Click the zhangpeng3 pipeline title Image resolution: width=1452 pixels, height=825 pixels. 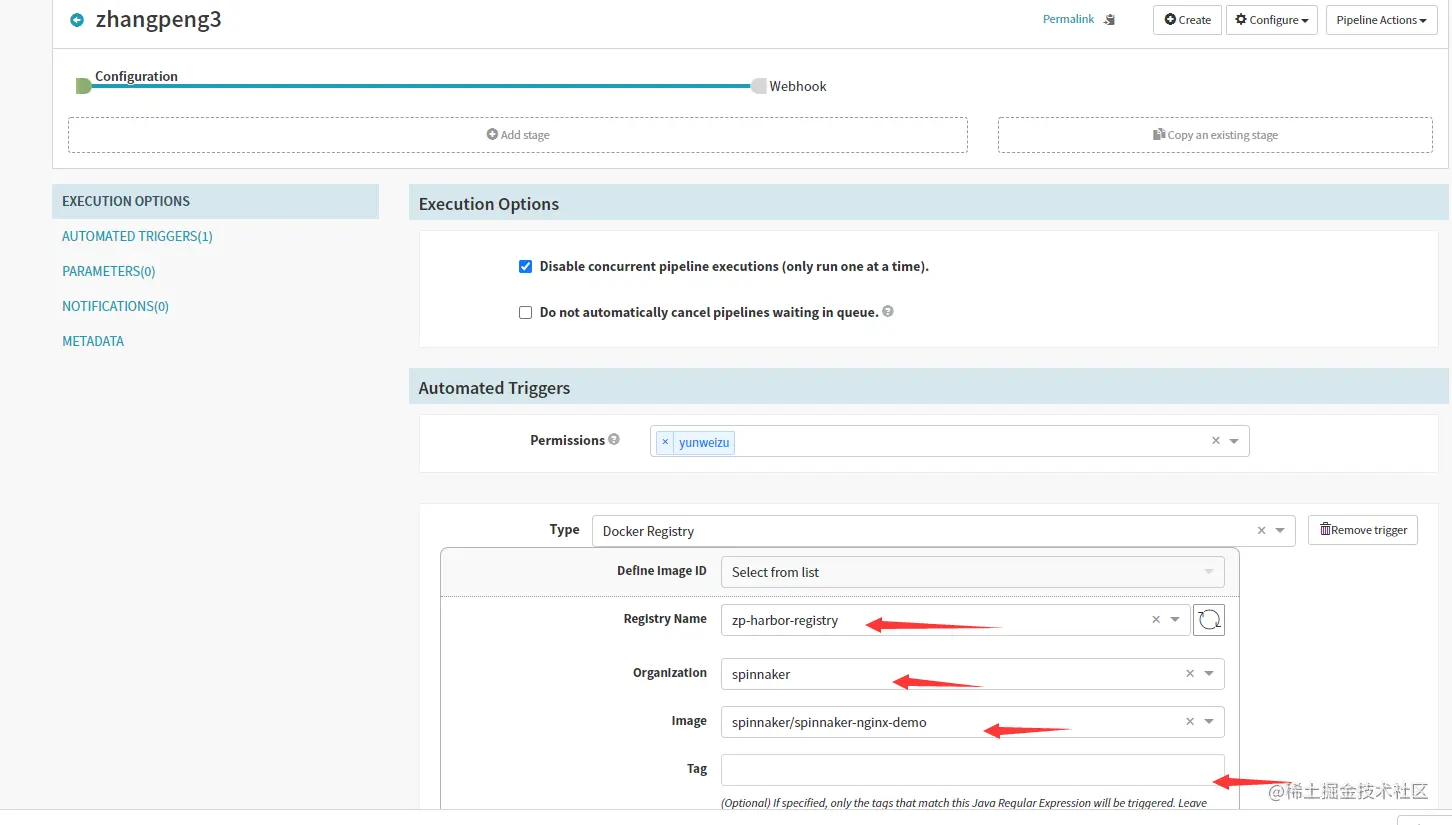click(x=158, y=19)
